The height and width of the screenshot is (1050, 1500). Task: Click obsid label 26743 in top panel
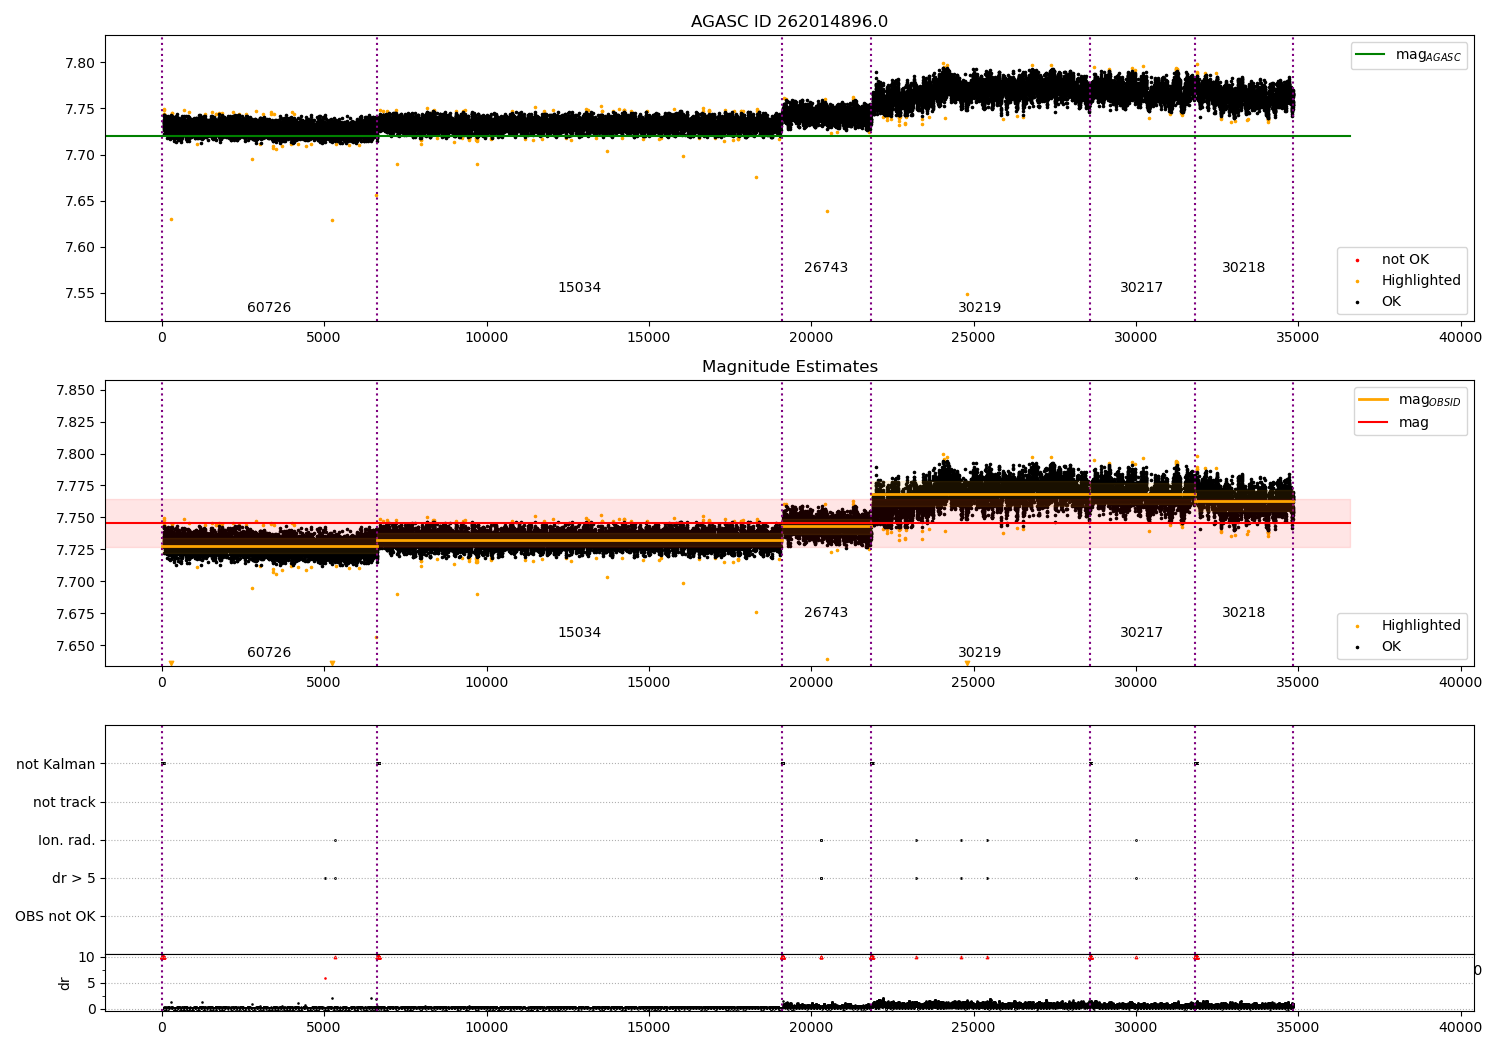point(826,268)
